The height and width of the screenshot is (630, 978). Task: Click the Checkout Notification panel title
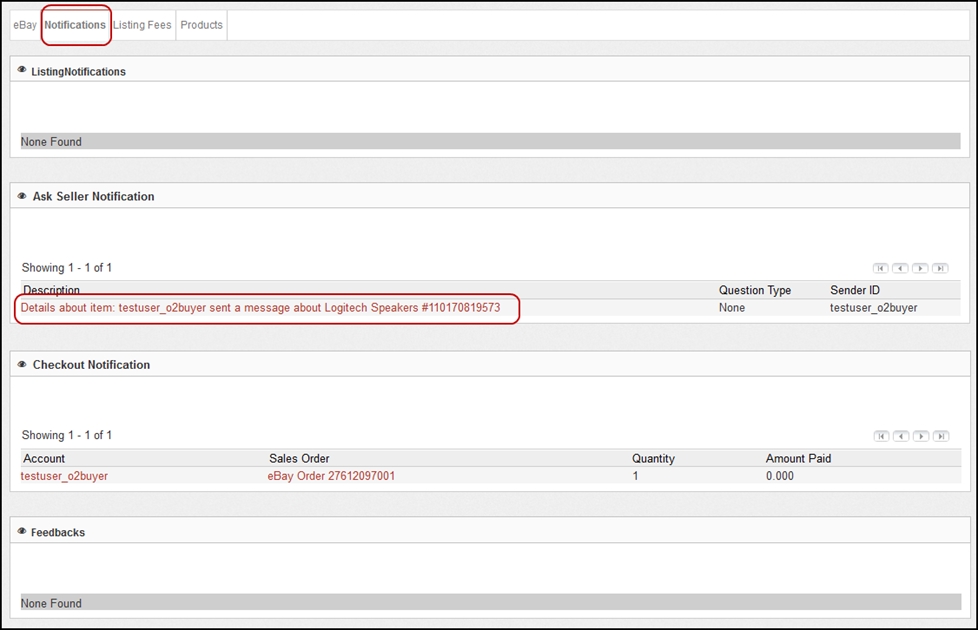[91, 365]
